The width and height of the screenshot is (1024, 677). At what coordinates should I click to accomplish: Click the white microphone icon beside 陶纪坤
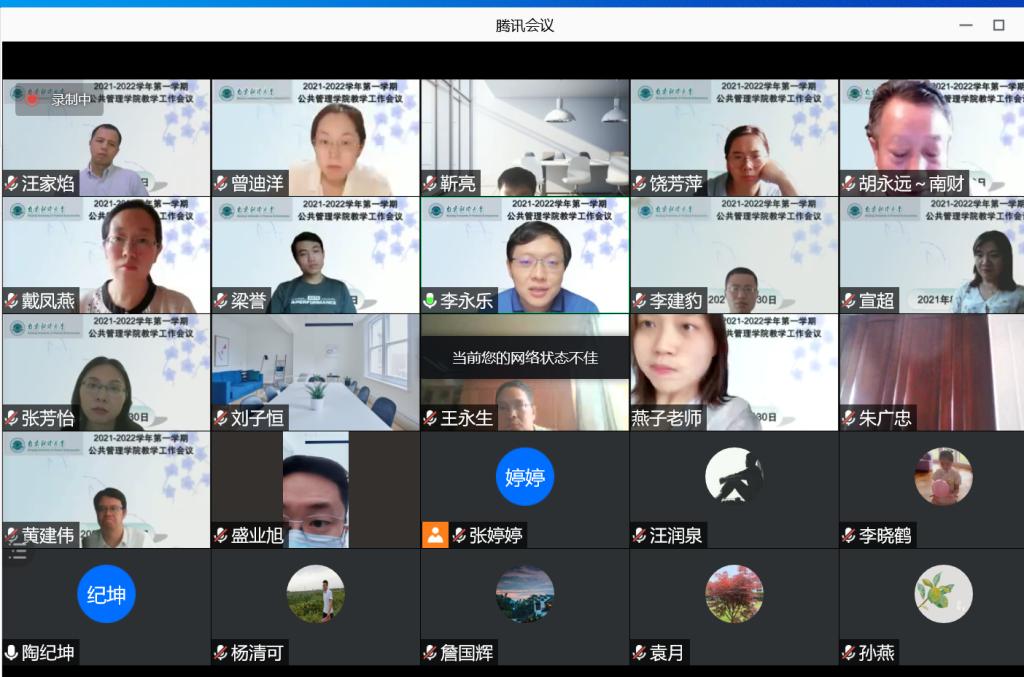pyautogui.click(x=12, y=653)
